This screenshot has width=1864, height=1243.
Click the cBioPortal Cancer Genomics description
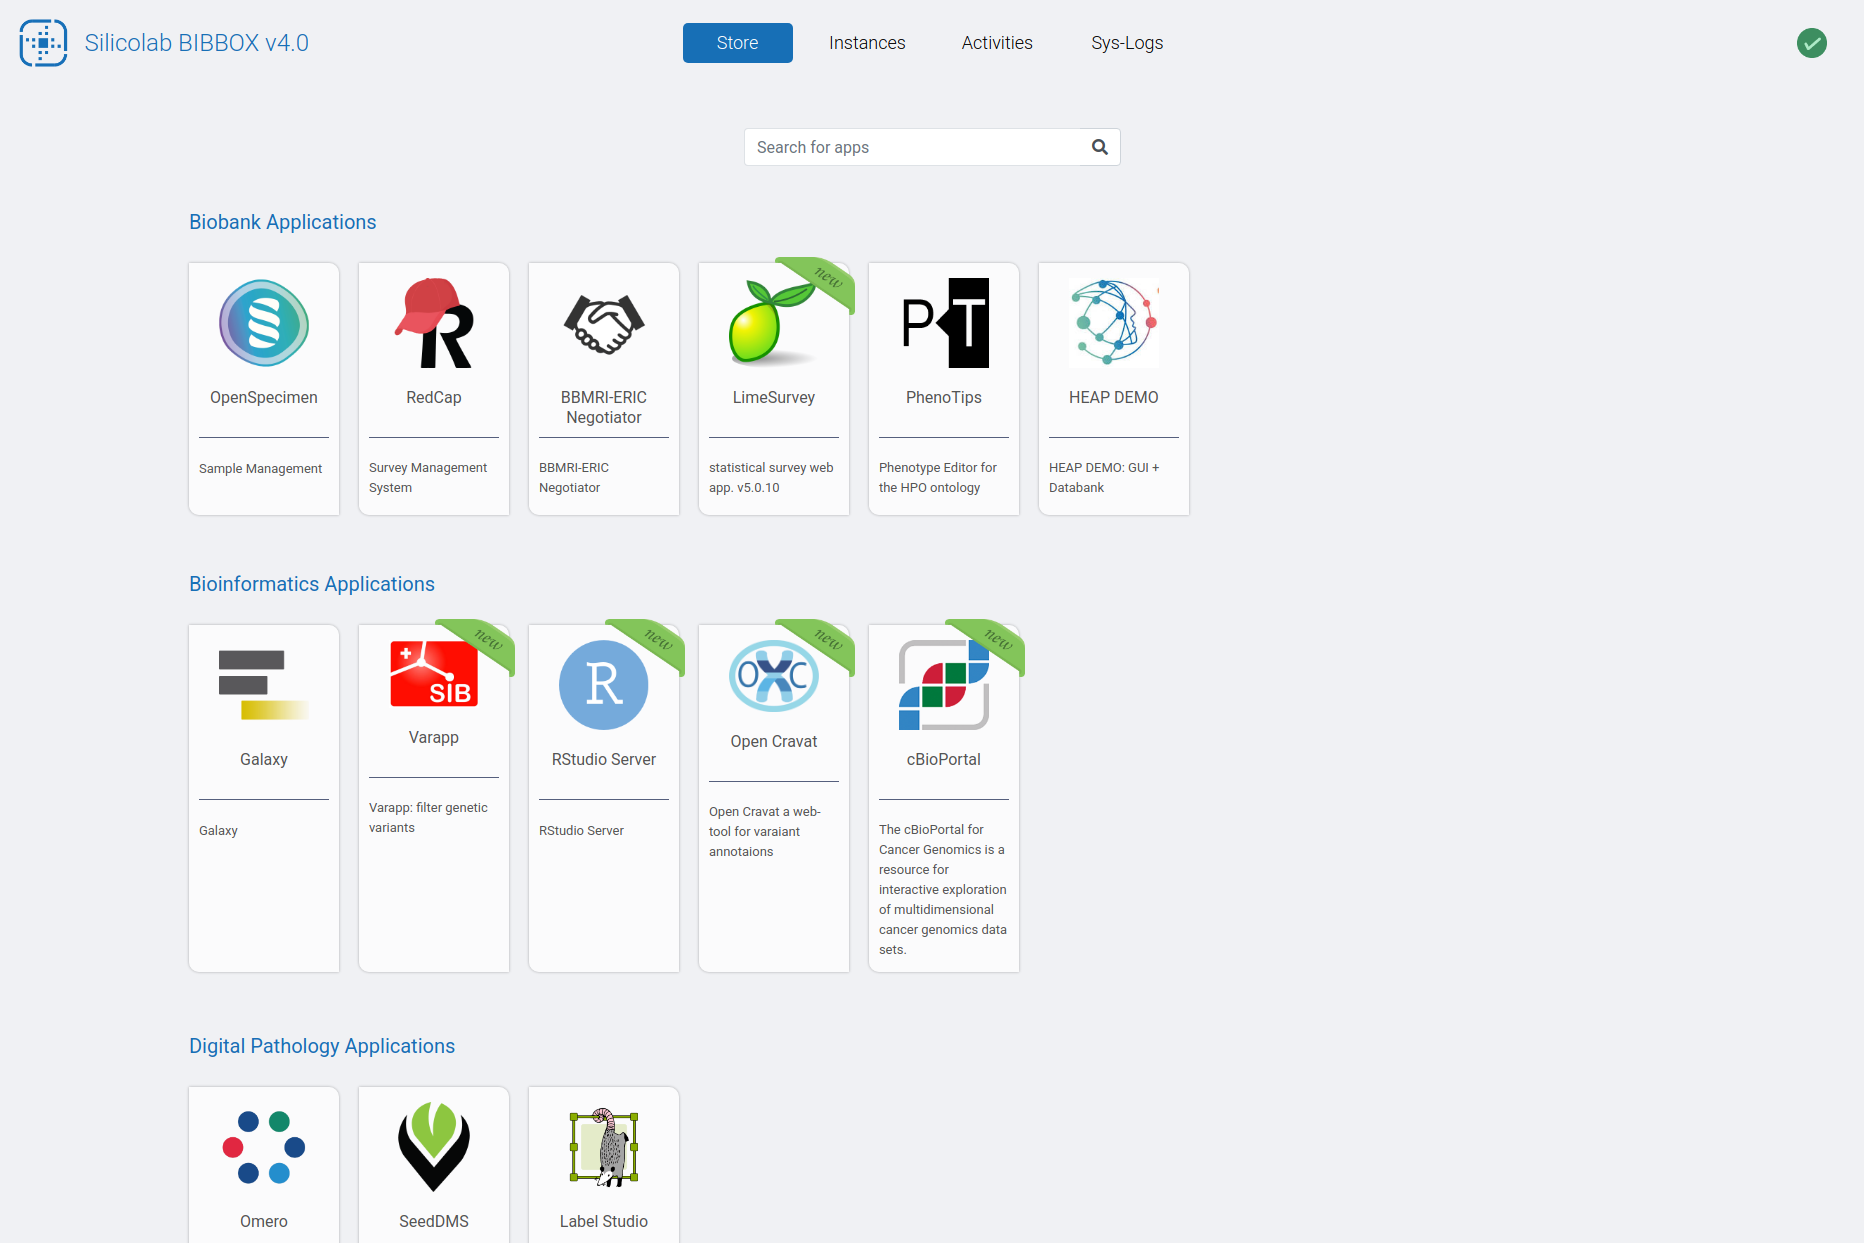[943, 889]
